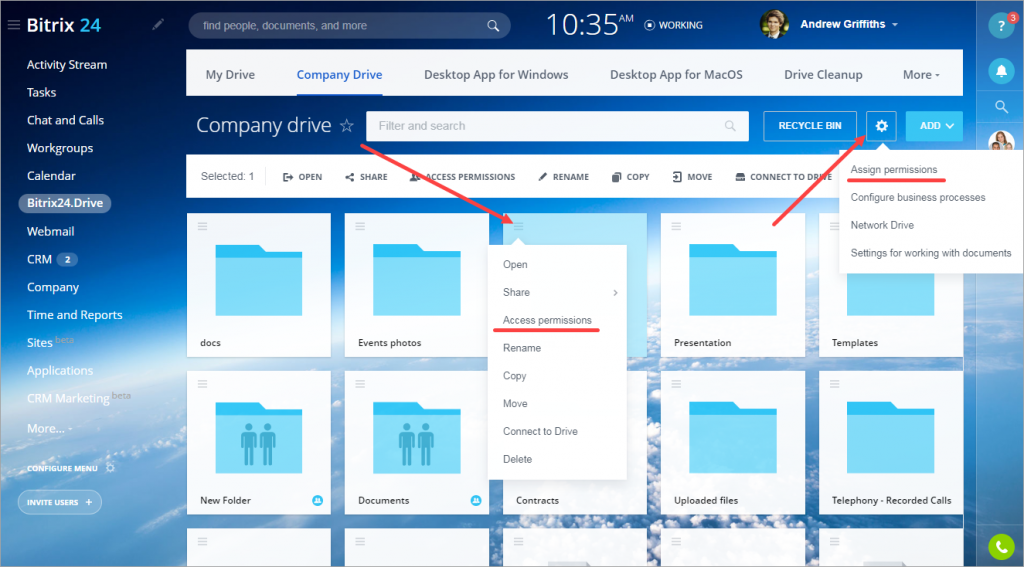Click the Filter and search input
The image size is (1024, 567).
click(x=557, y=126)
